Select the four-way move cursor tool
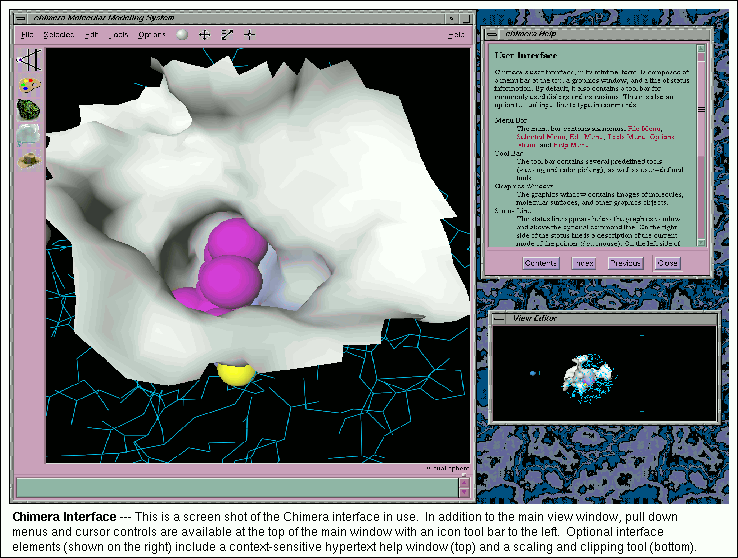738x558 pixels. tap(204, 34)
